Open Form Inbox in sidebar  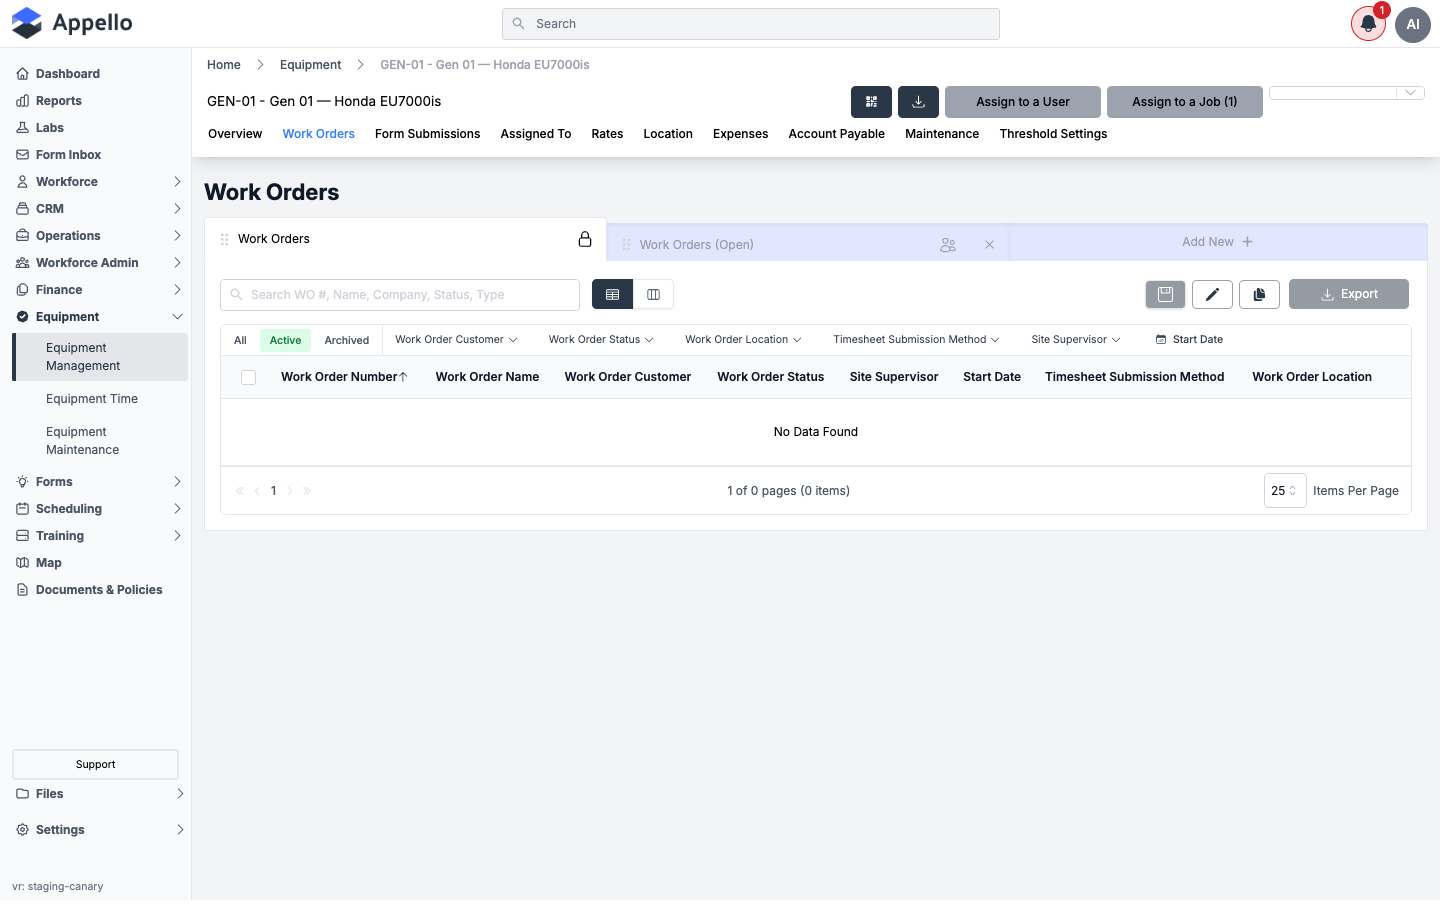pos(68,155)
